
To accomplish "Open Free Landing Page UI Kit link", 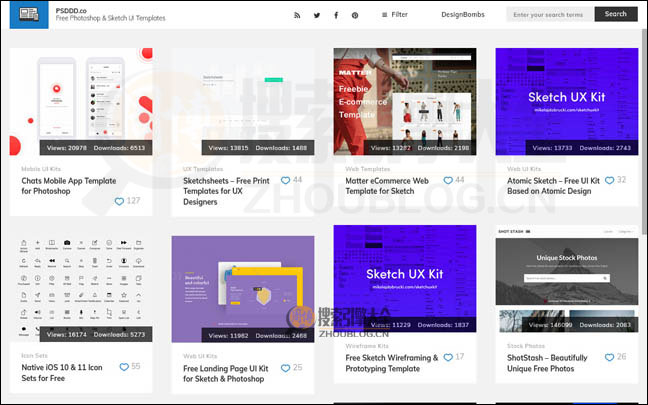I will (227, 373).
